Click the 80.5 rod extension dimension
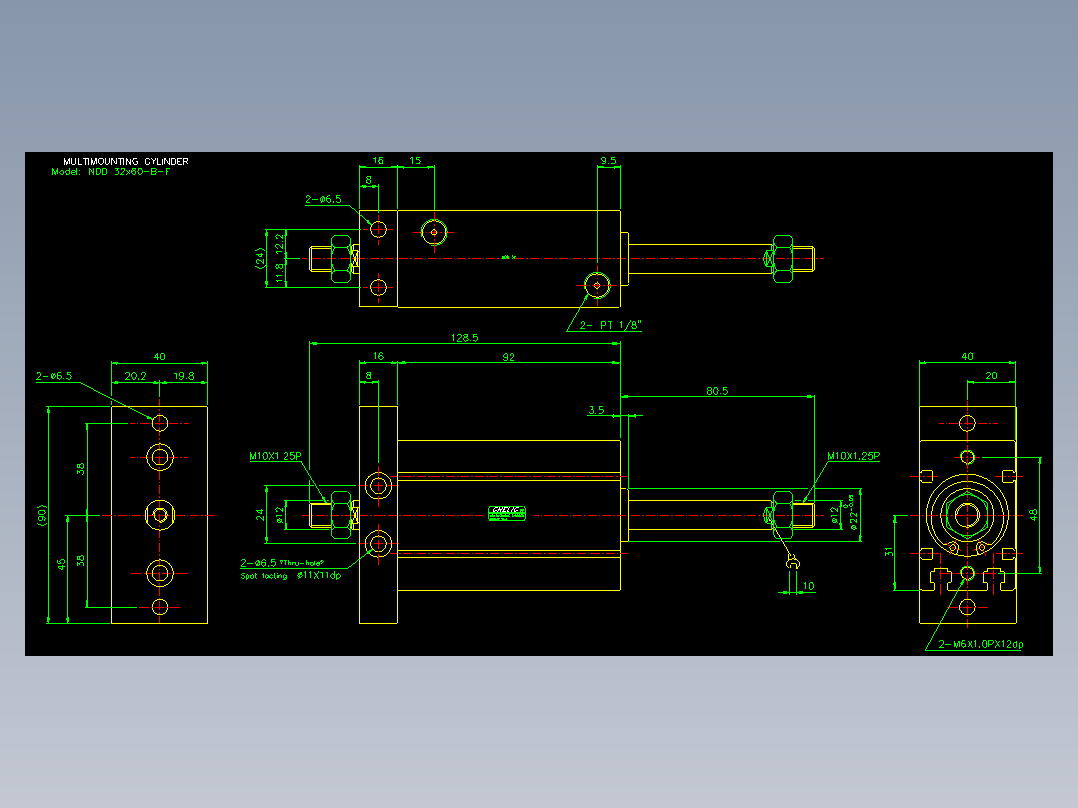The width and height of the screenshot is (1078, 808). (x=717, y=391)
